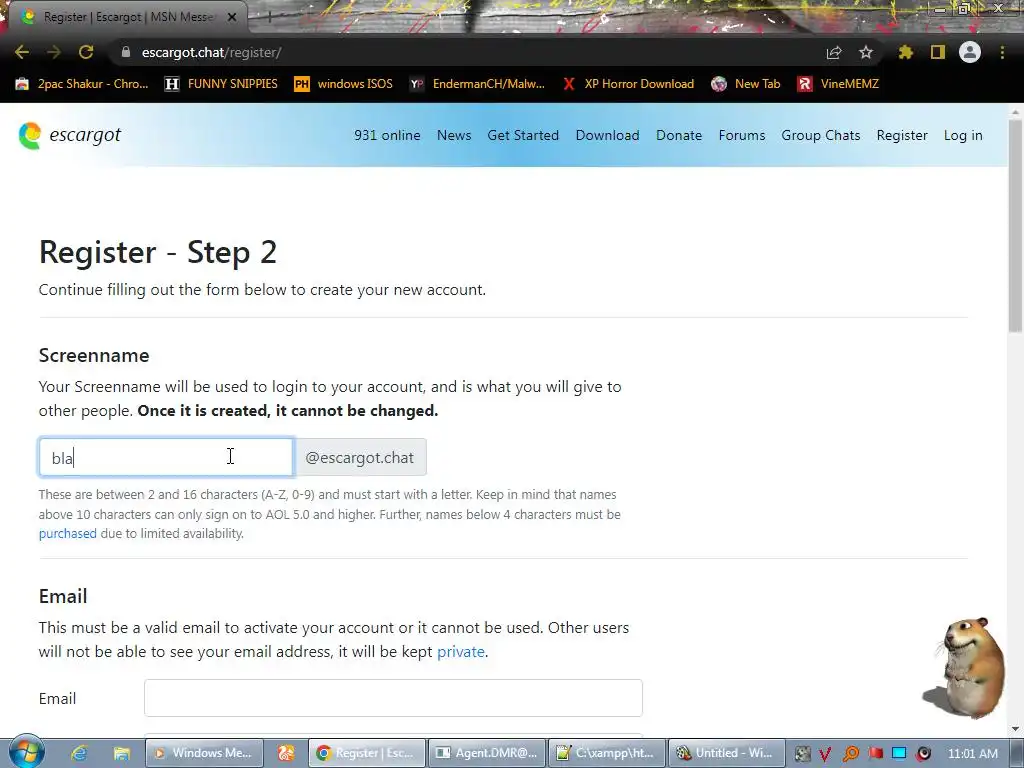
Task: Open the Get Started nav link
Action: coord(523,135)
